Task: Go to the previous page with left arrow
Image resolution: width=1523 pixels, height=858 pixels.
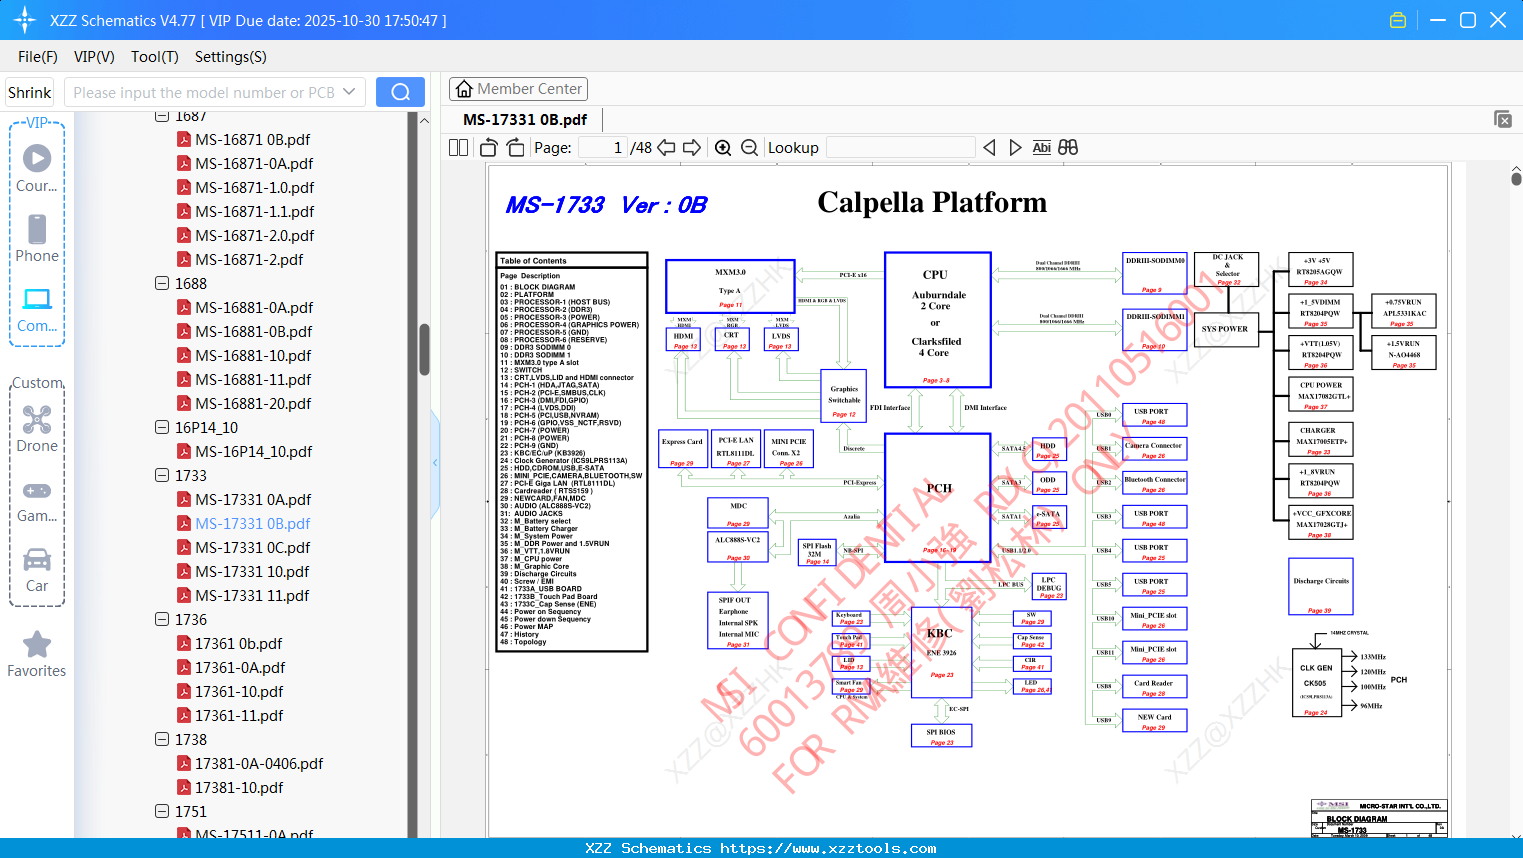Action: click(x=666, y=147)
